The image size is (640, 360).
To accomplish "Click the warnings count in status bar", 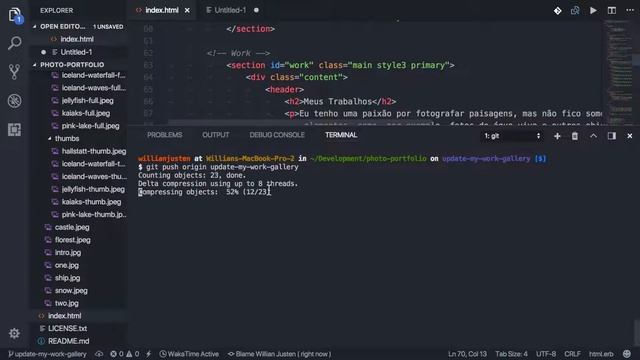I will tap(133, 354).
